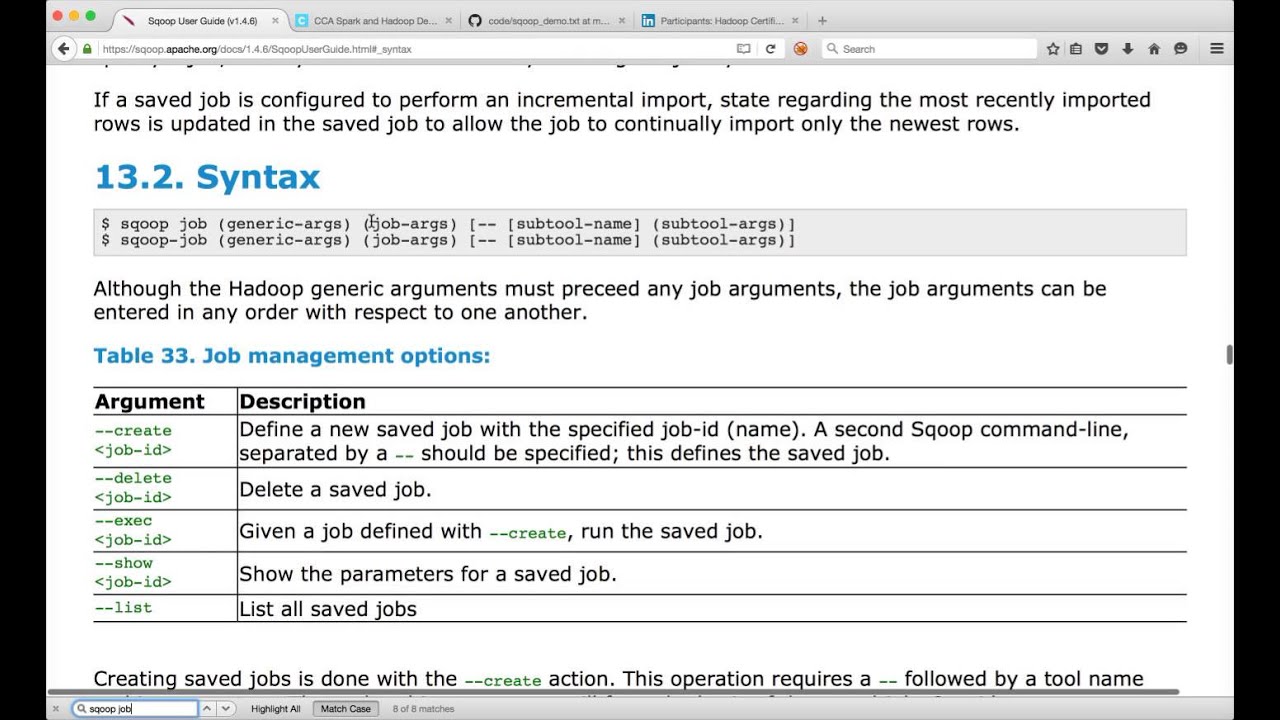Reload the current page
The image size is (1280, 720).
pyautogui.click(x=770, y=48)
